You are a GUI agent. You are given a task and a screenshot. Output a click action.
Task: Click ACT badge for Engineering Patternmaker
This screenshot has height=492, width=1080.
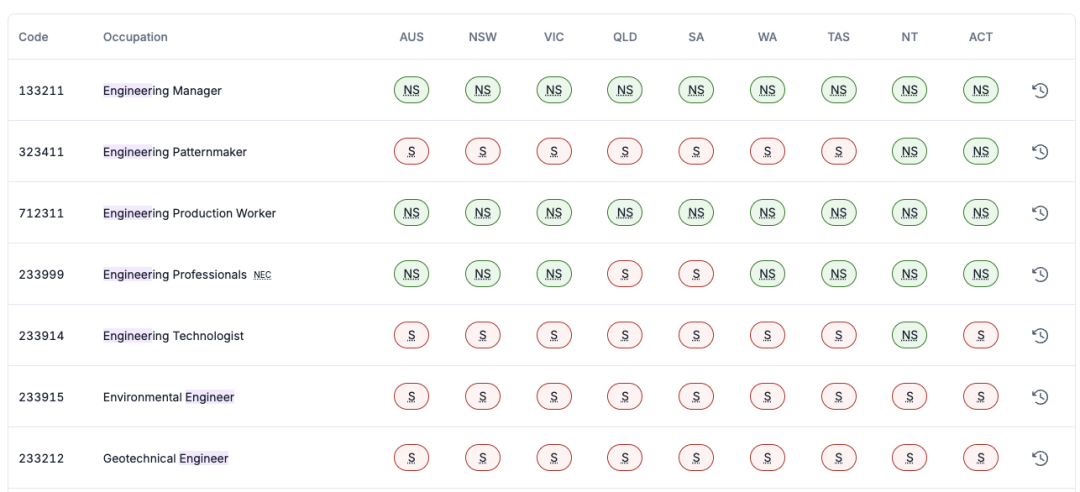[x=980, y=152]
